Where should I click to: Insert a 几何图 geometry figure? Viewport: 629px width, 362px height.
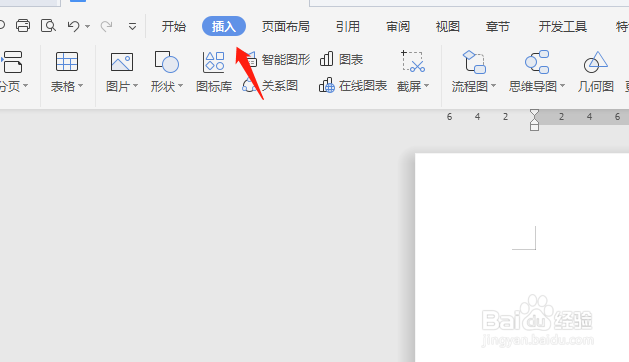[x=596, y=71]
